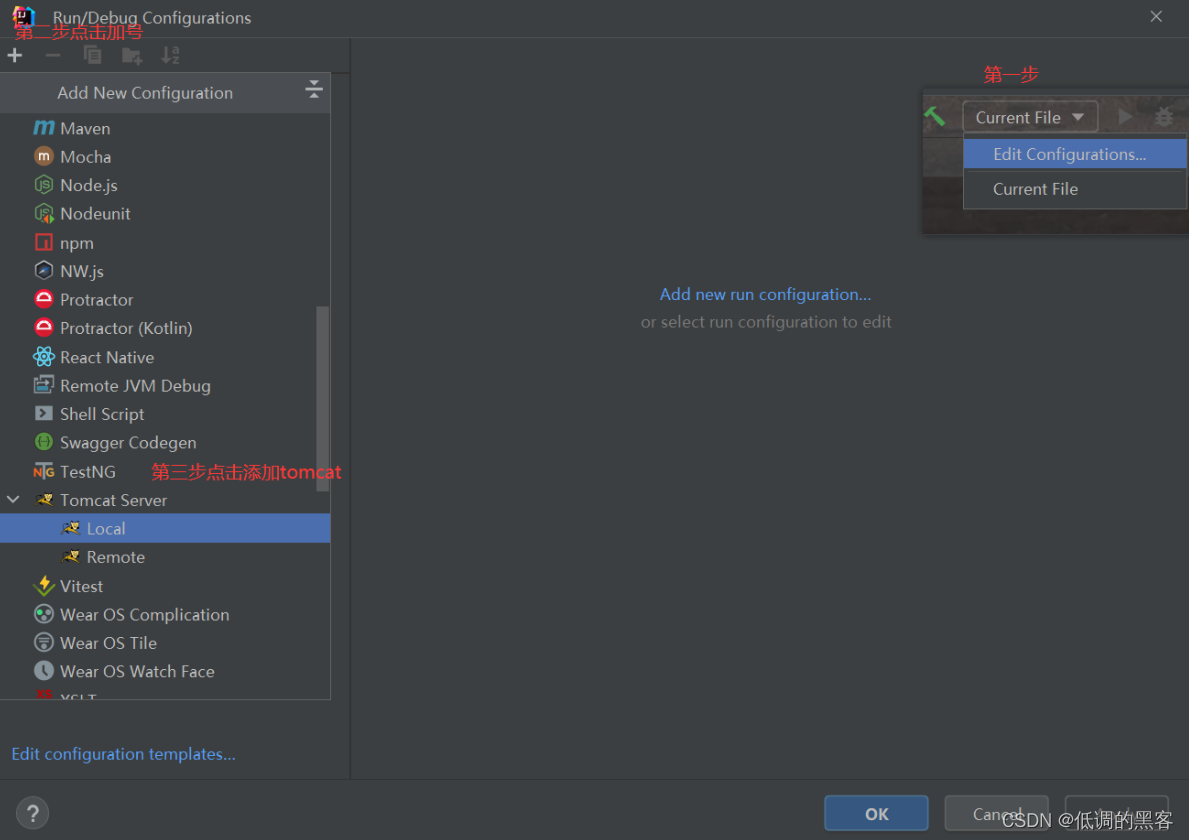
Task: Choose Current File in the dropdown menu
Action: 1074,189
